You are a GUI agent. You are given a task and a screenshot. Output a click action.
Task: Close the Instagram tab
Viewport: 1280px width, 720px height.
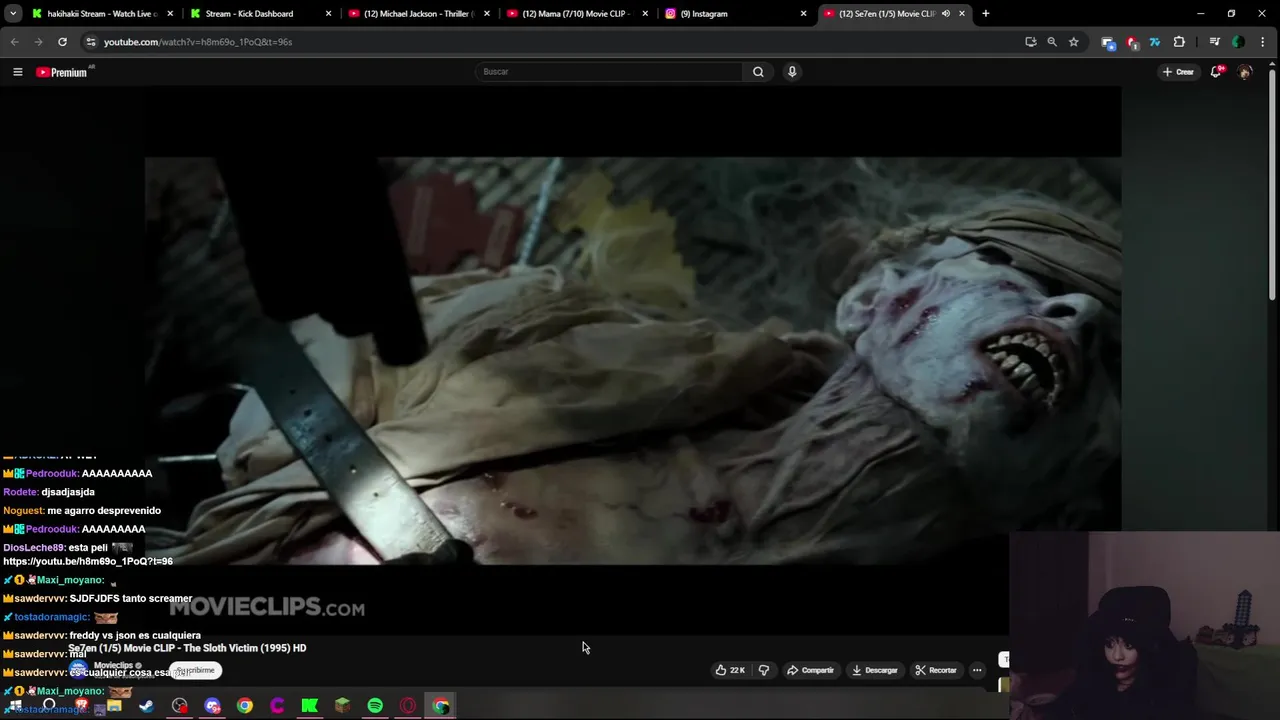tap(803, 14)
